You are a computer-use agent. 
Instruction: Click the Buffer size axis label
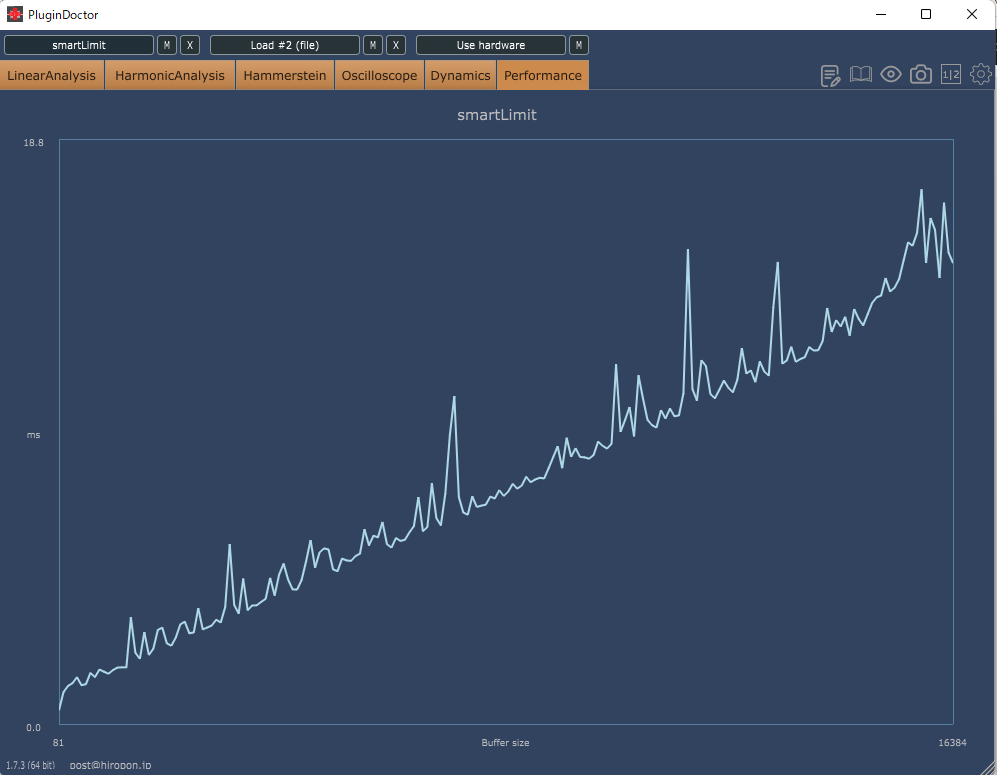[x=505, y=743]
